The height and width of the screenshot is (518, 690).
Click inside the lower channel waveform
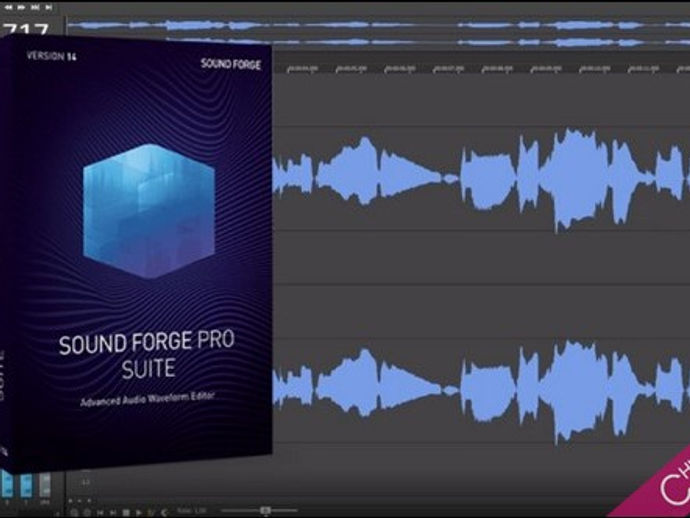tap(481, 389)
